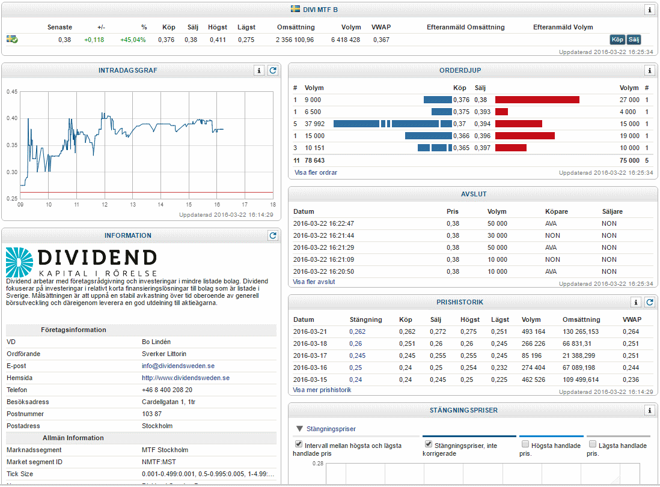The width and height of the screenshot is (660, 487).
Task: Enable 'Högsta handlade pris' checkbox
Action: [x=525, y=444]
